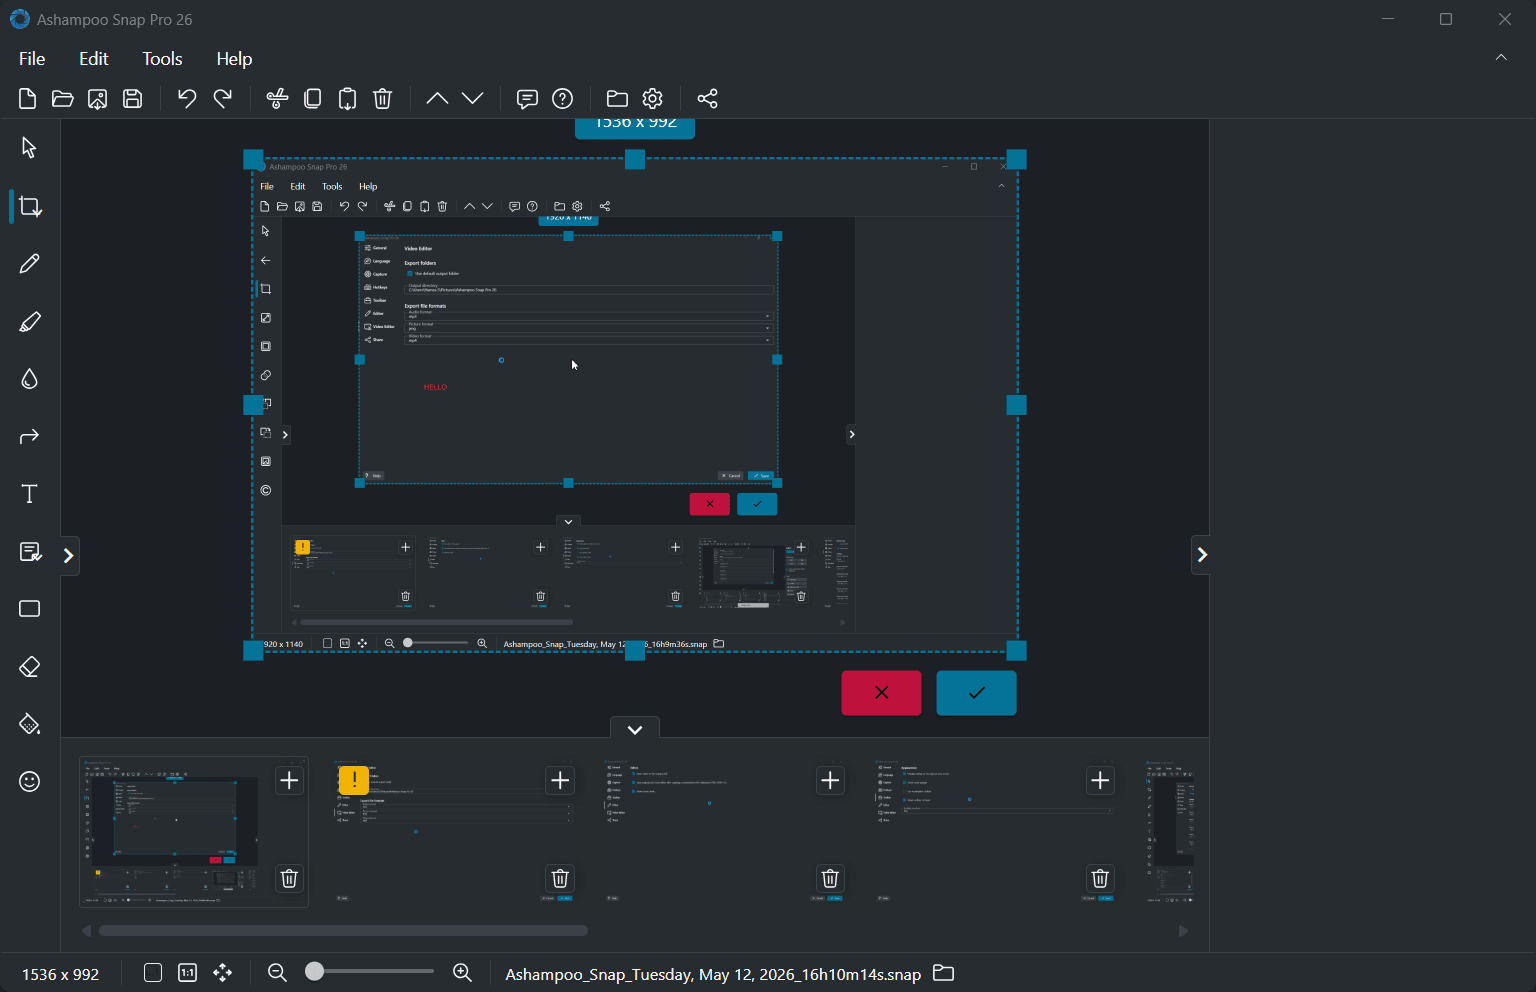This screenshot has width=1536, height=992.
Task: Collapse the toolbar using the top-right chevron
Action: point(1501,58)
